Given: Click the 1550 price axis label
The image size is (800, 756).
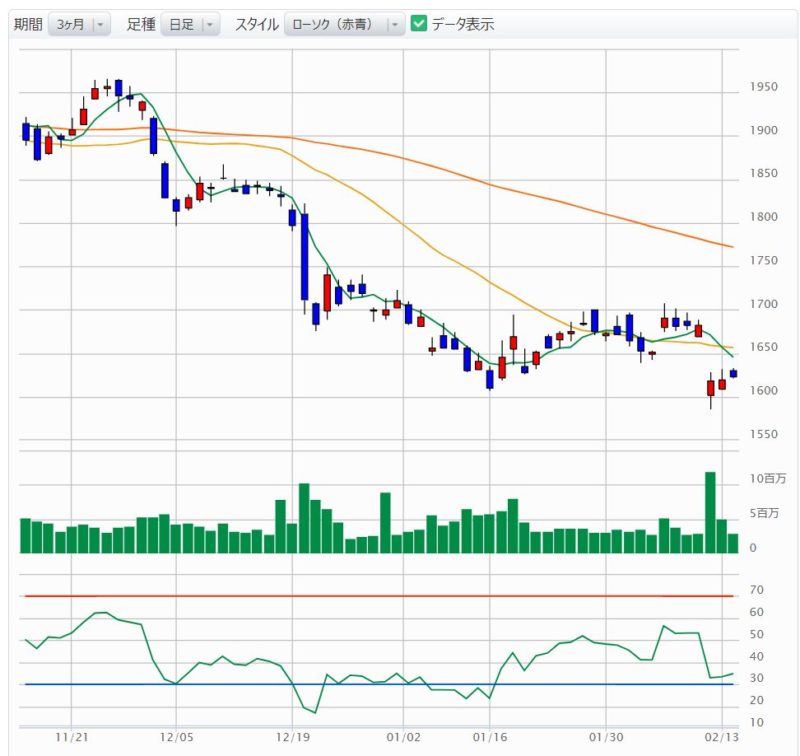Looking at the screenshot, I should pyautogui.click(x=763, y=435).
